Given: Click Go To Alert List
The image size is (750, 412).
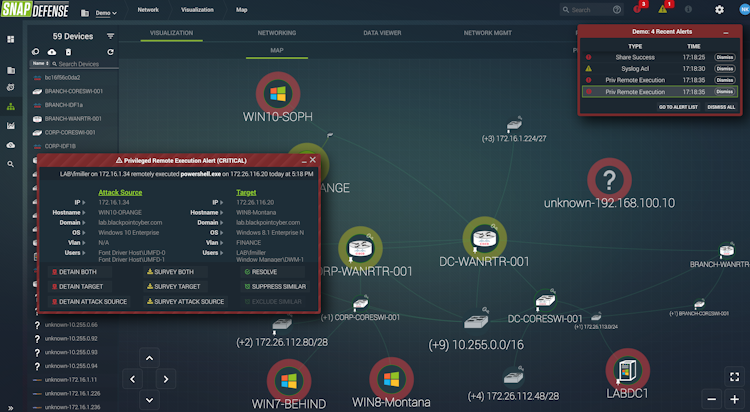Looking at the screenshot, I should click(x=678, y=107).
